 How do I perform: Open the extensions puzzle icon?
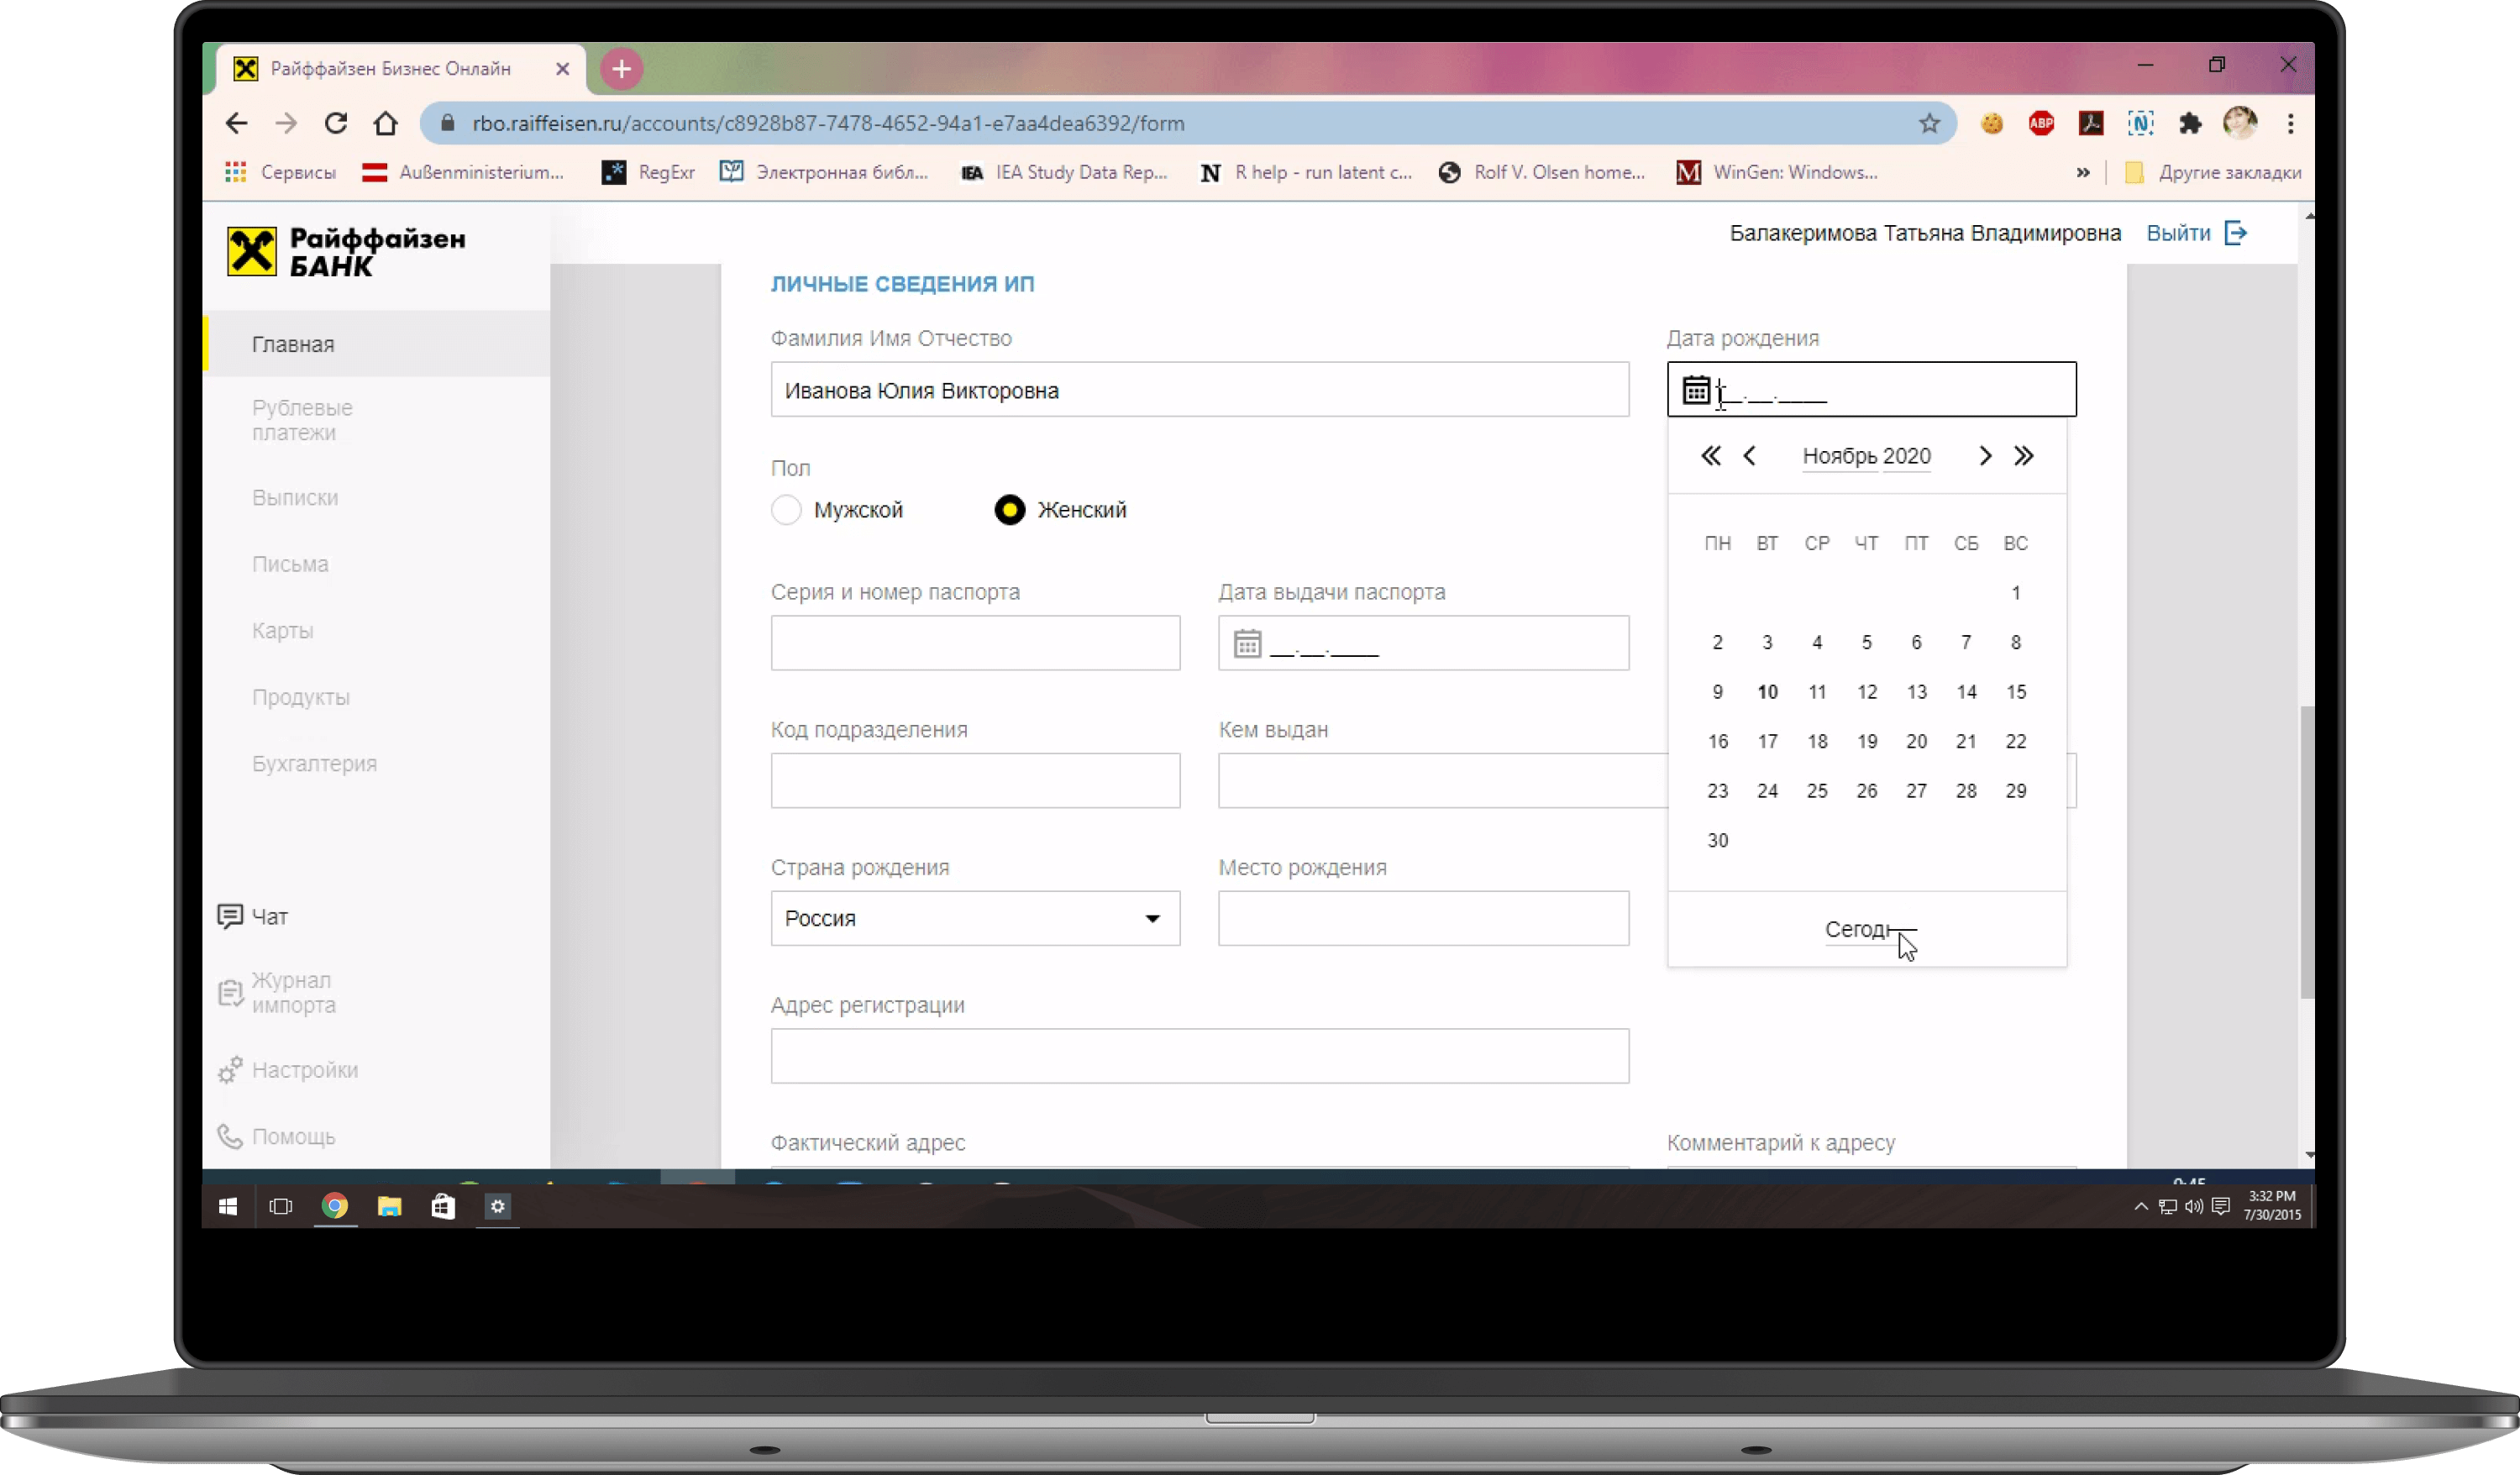point(2190,123)
